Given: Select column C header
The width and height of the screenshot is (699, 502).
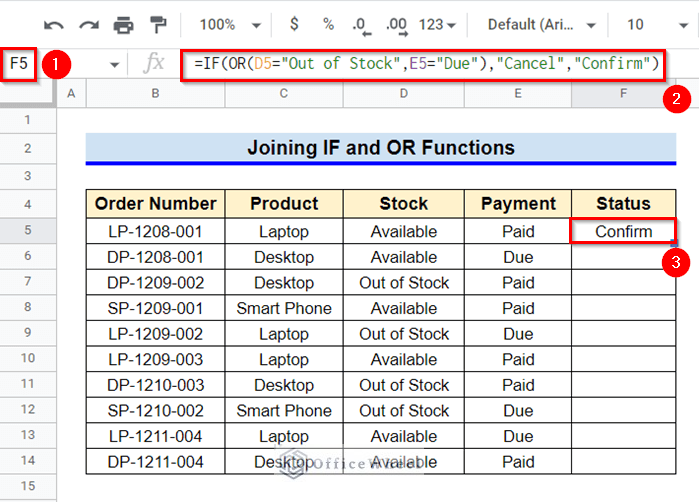Looking at the screenshot, I should click(x=284, y=94).
